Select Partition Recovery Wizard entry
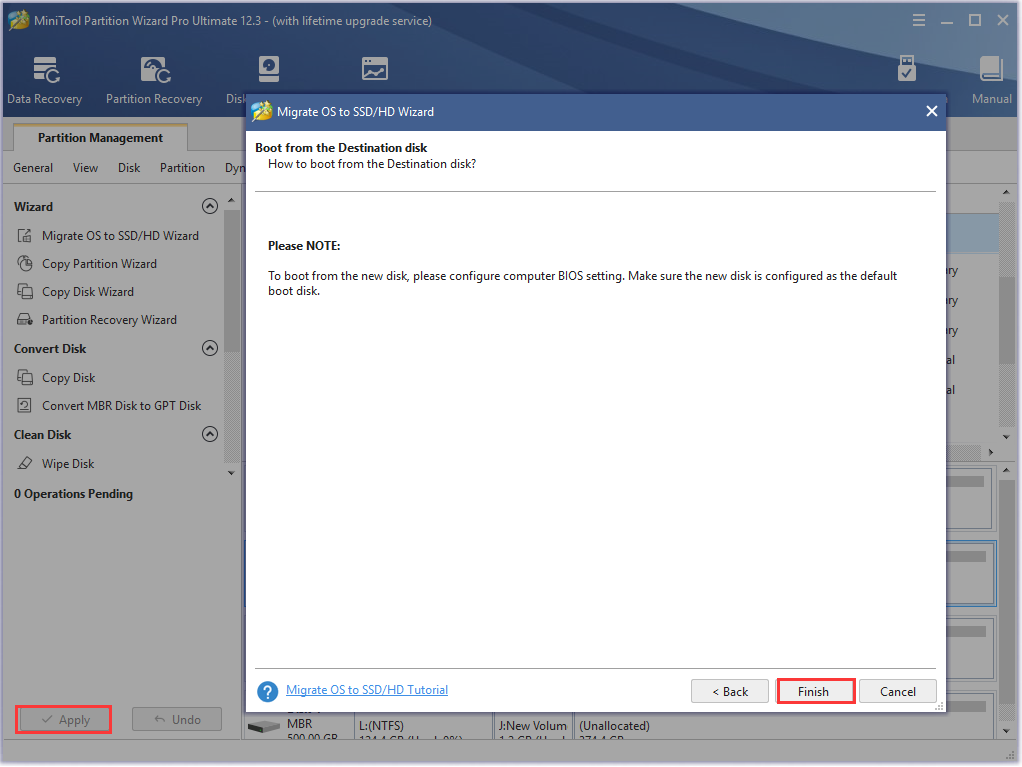 110,319
